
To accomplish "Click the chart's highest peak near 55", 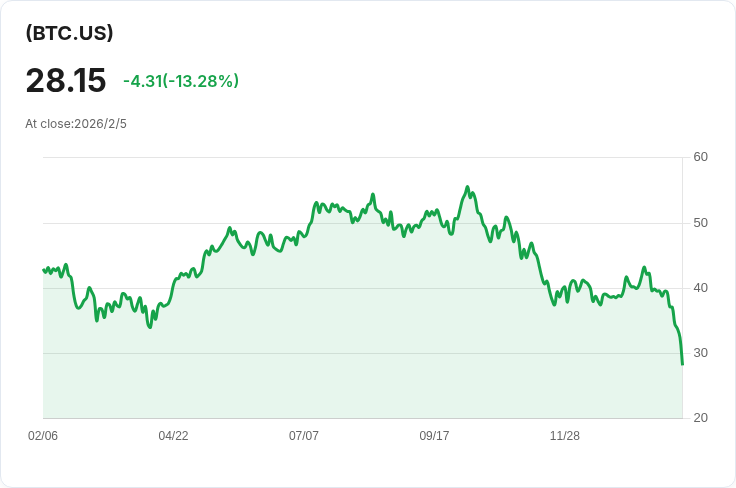I will [467, 187].
